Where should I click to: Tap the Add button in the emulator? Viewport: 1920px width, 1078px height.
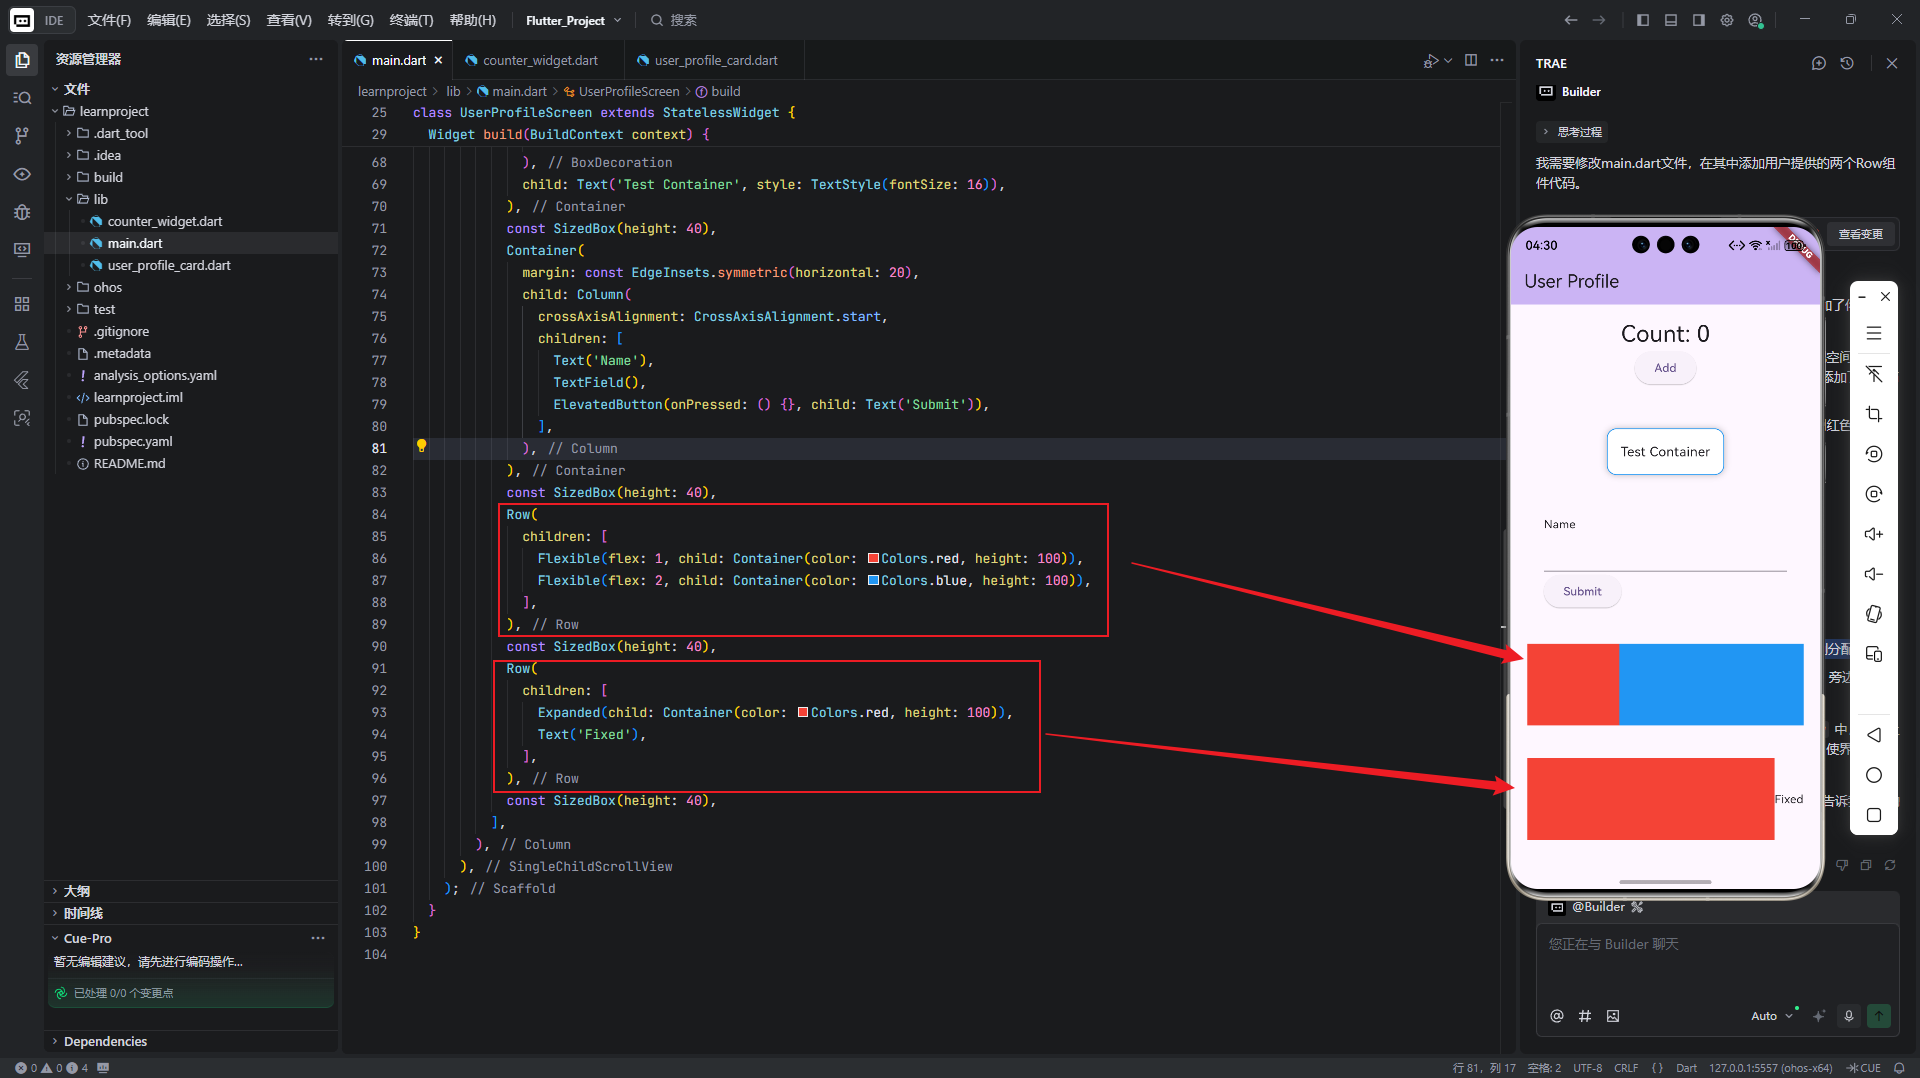click(1665, 368)
